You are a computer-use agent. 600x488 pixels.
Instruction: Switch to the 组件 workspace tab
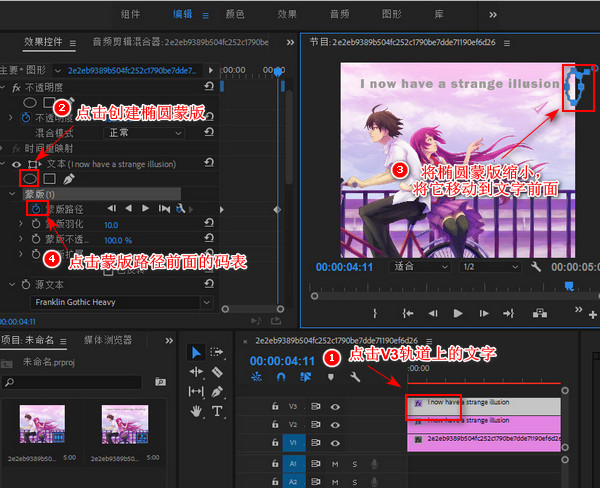coord(130,15)
